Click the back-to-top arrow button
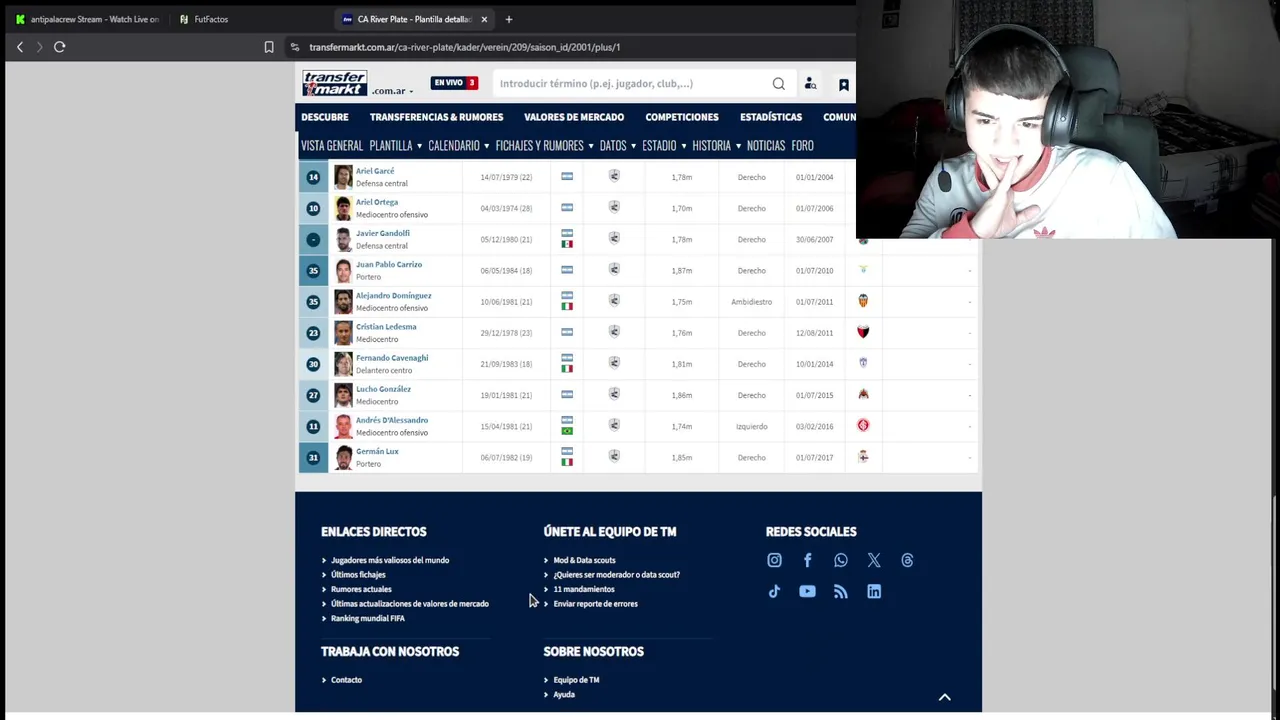 point(944,697)
